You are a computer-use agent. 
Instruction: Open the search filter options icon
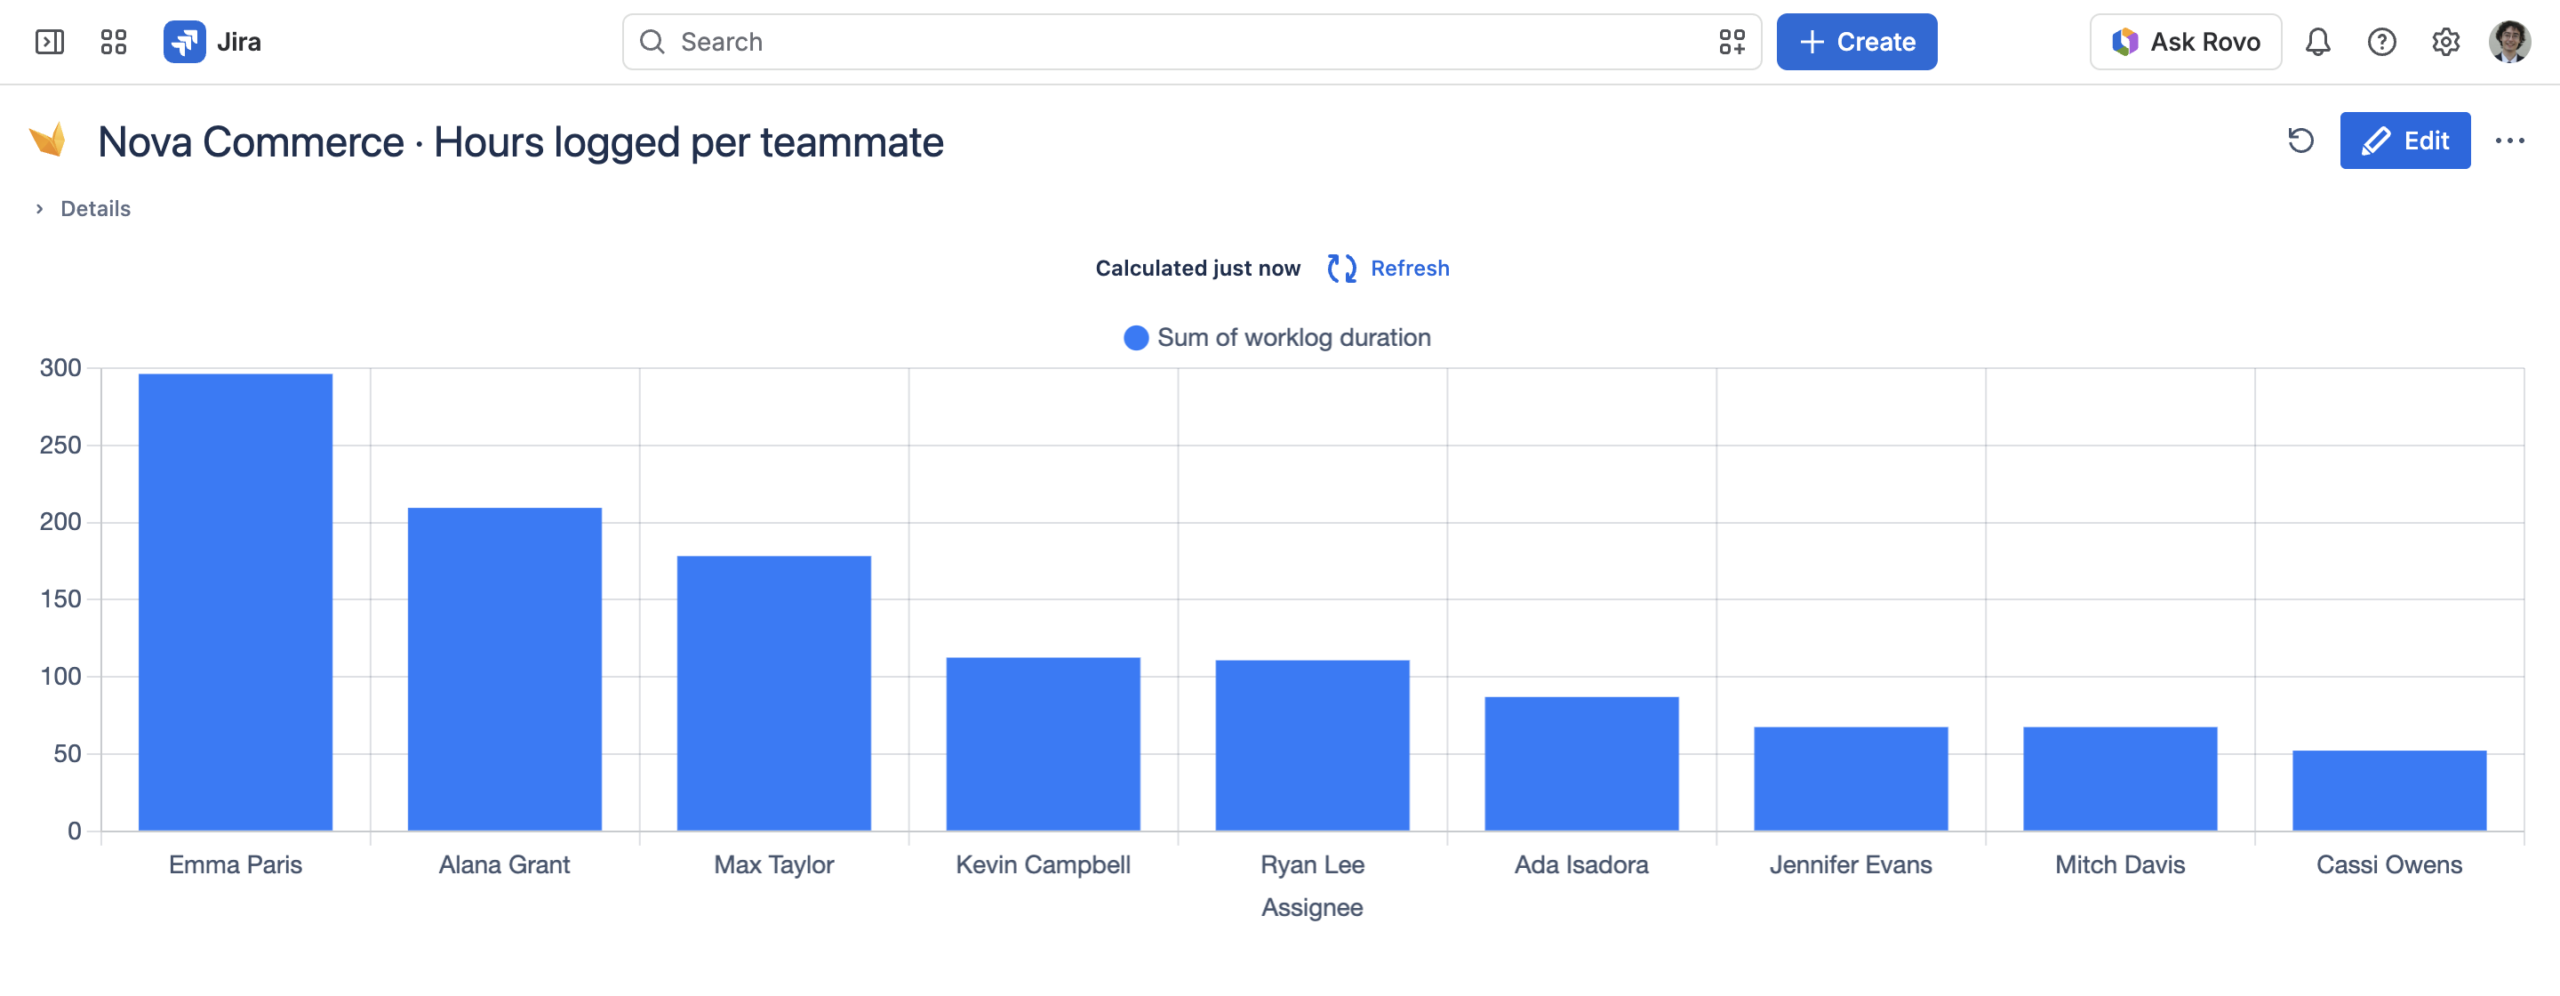(x=1732, y=42)
